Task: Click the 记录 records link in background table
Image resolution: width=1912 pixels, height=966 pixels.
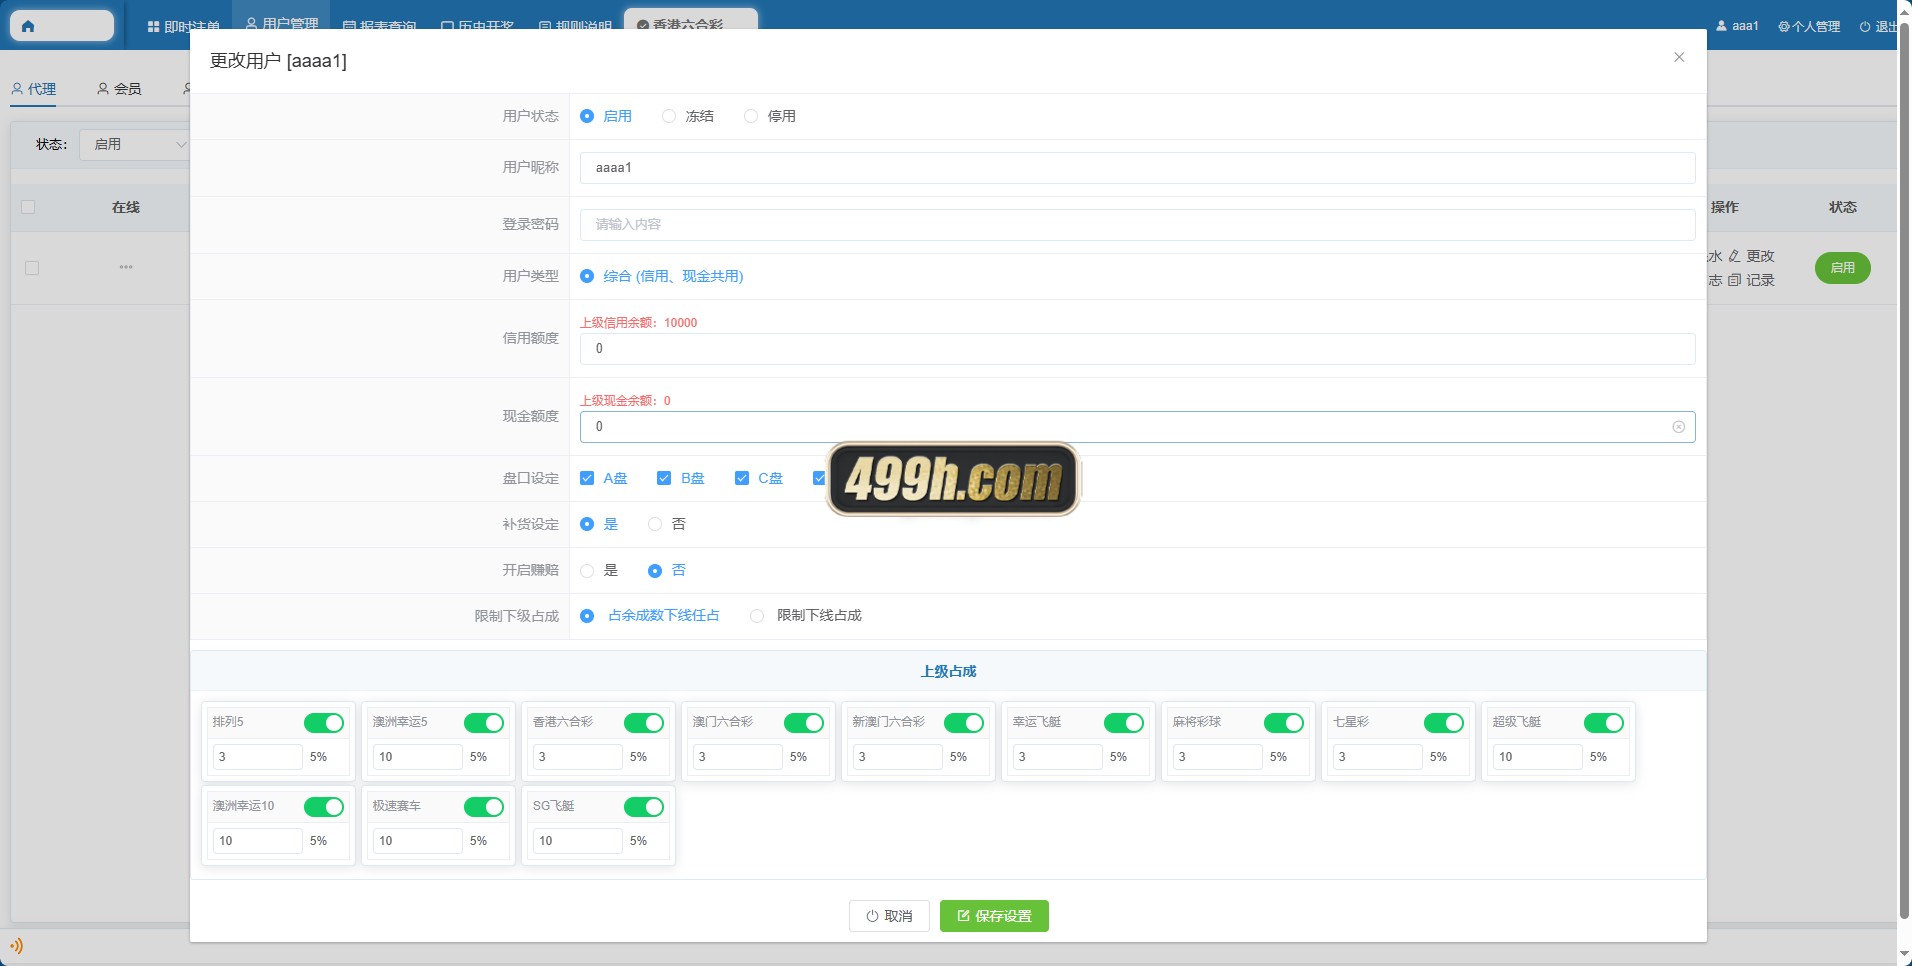Action: [x=1751, y=280]
